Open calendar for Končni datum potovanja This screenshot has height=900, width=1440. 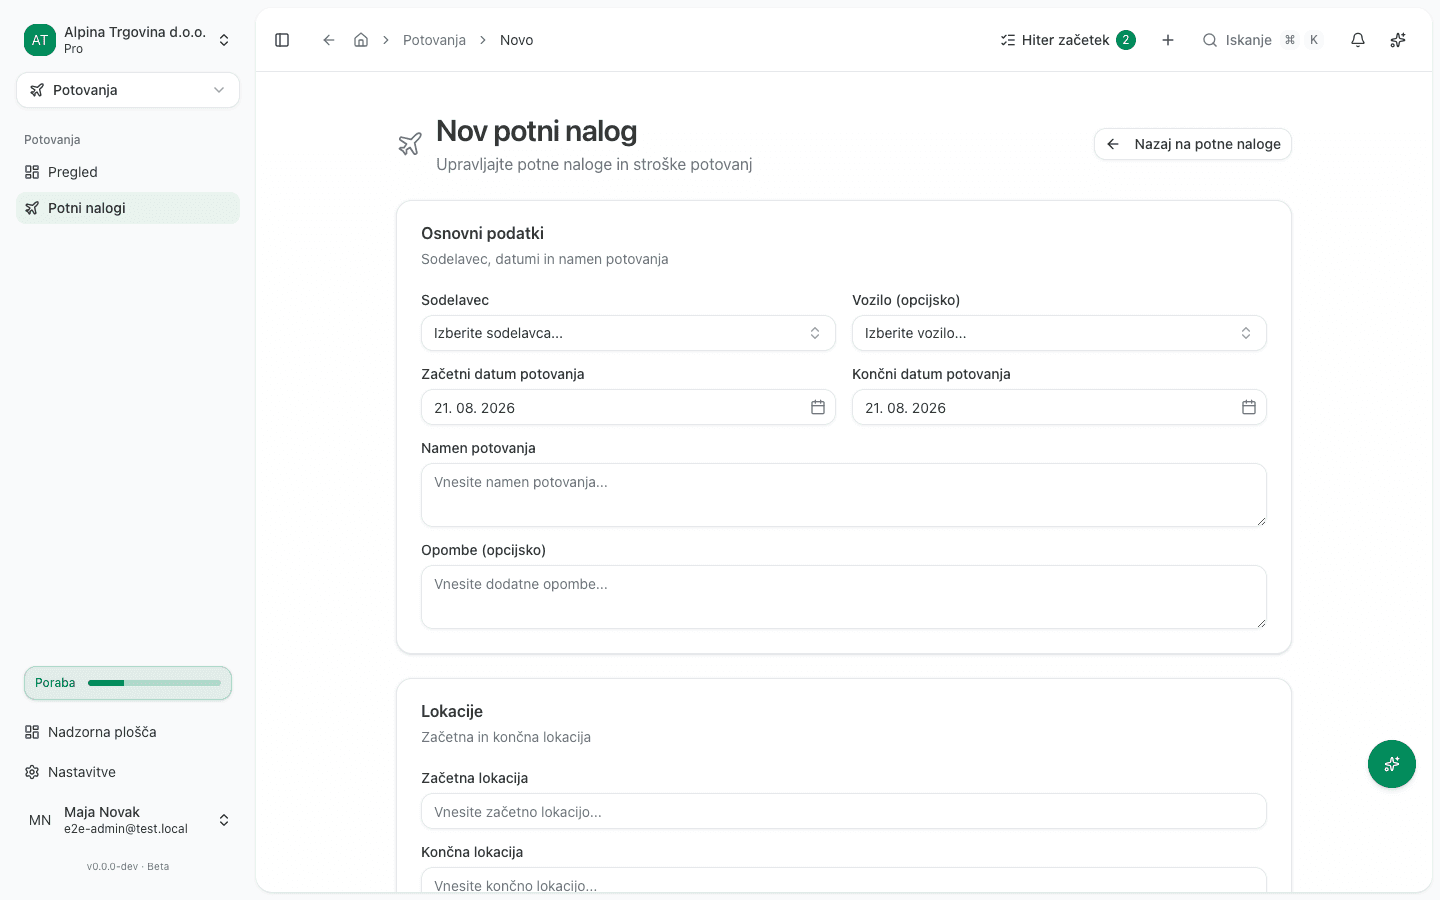pos(1249,407)
